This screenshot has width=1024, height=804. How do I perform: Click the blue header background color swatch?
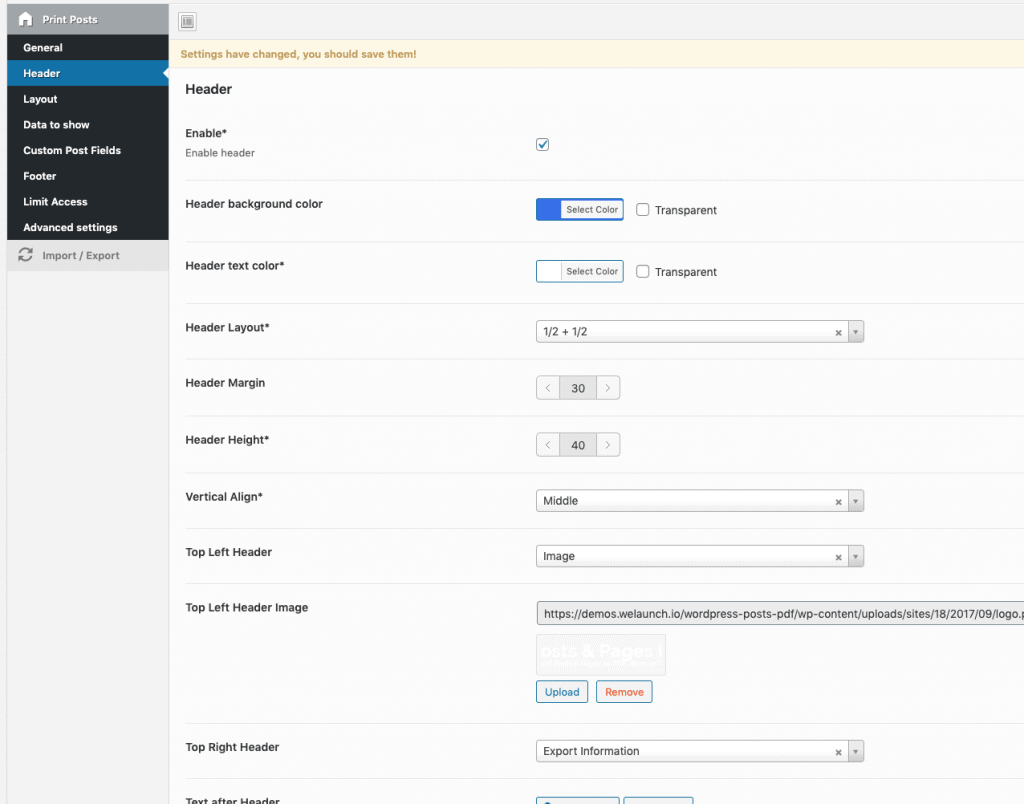(x=549, y=210)
